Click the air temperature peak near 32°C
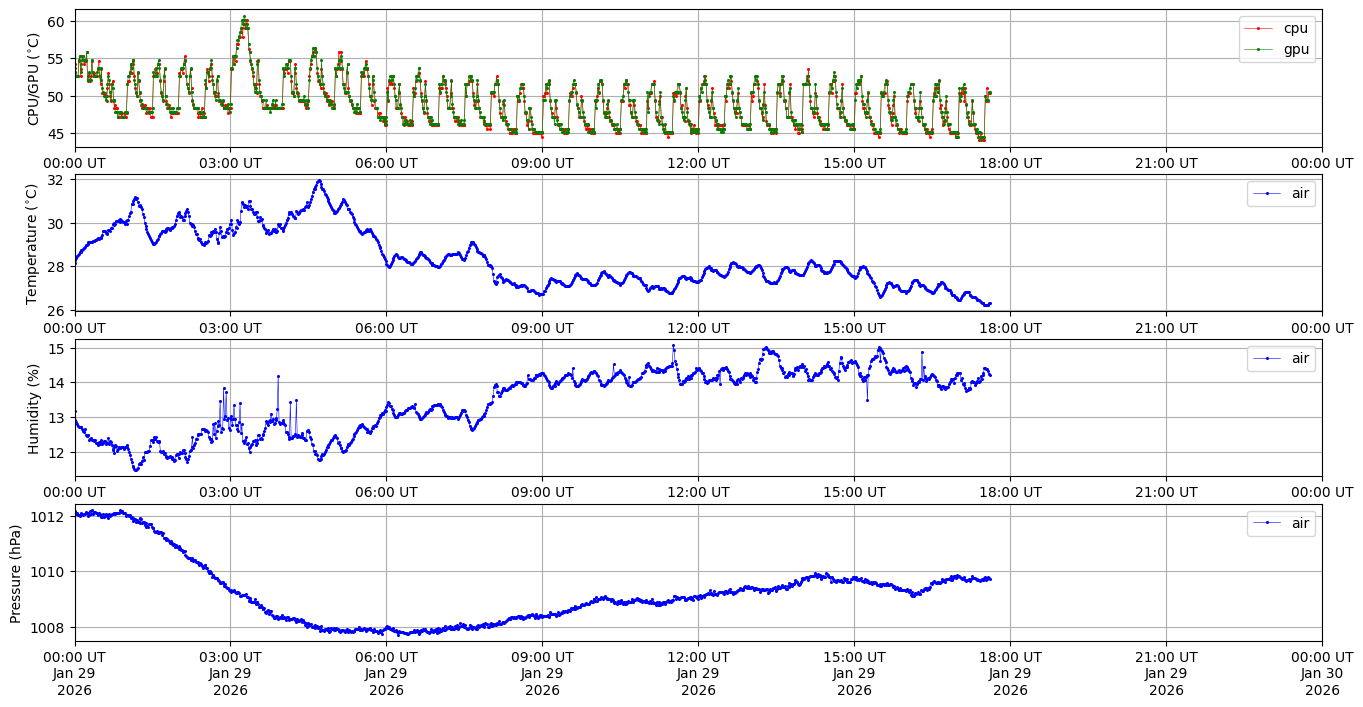1363x707 pixels. coord(319,181)
